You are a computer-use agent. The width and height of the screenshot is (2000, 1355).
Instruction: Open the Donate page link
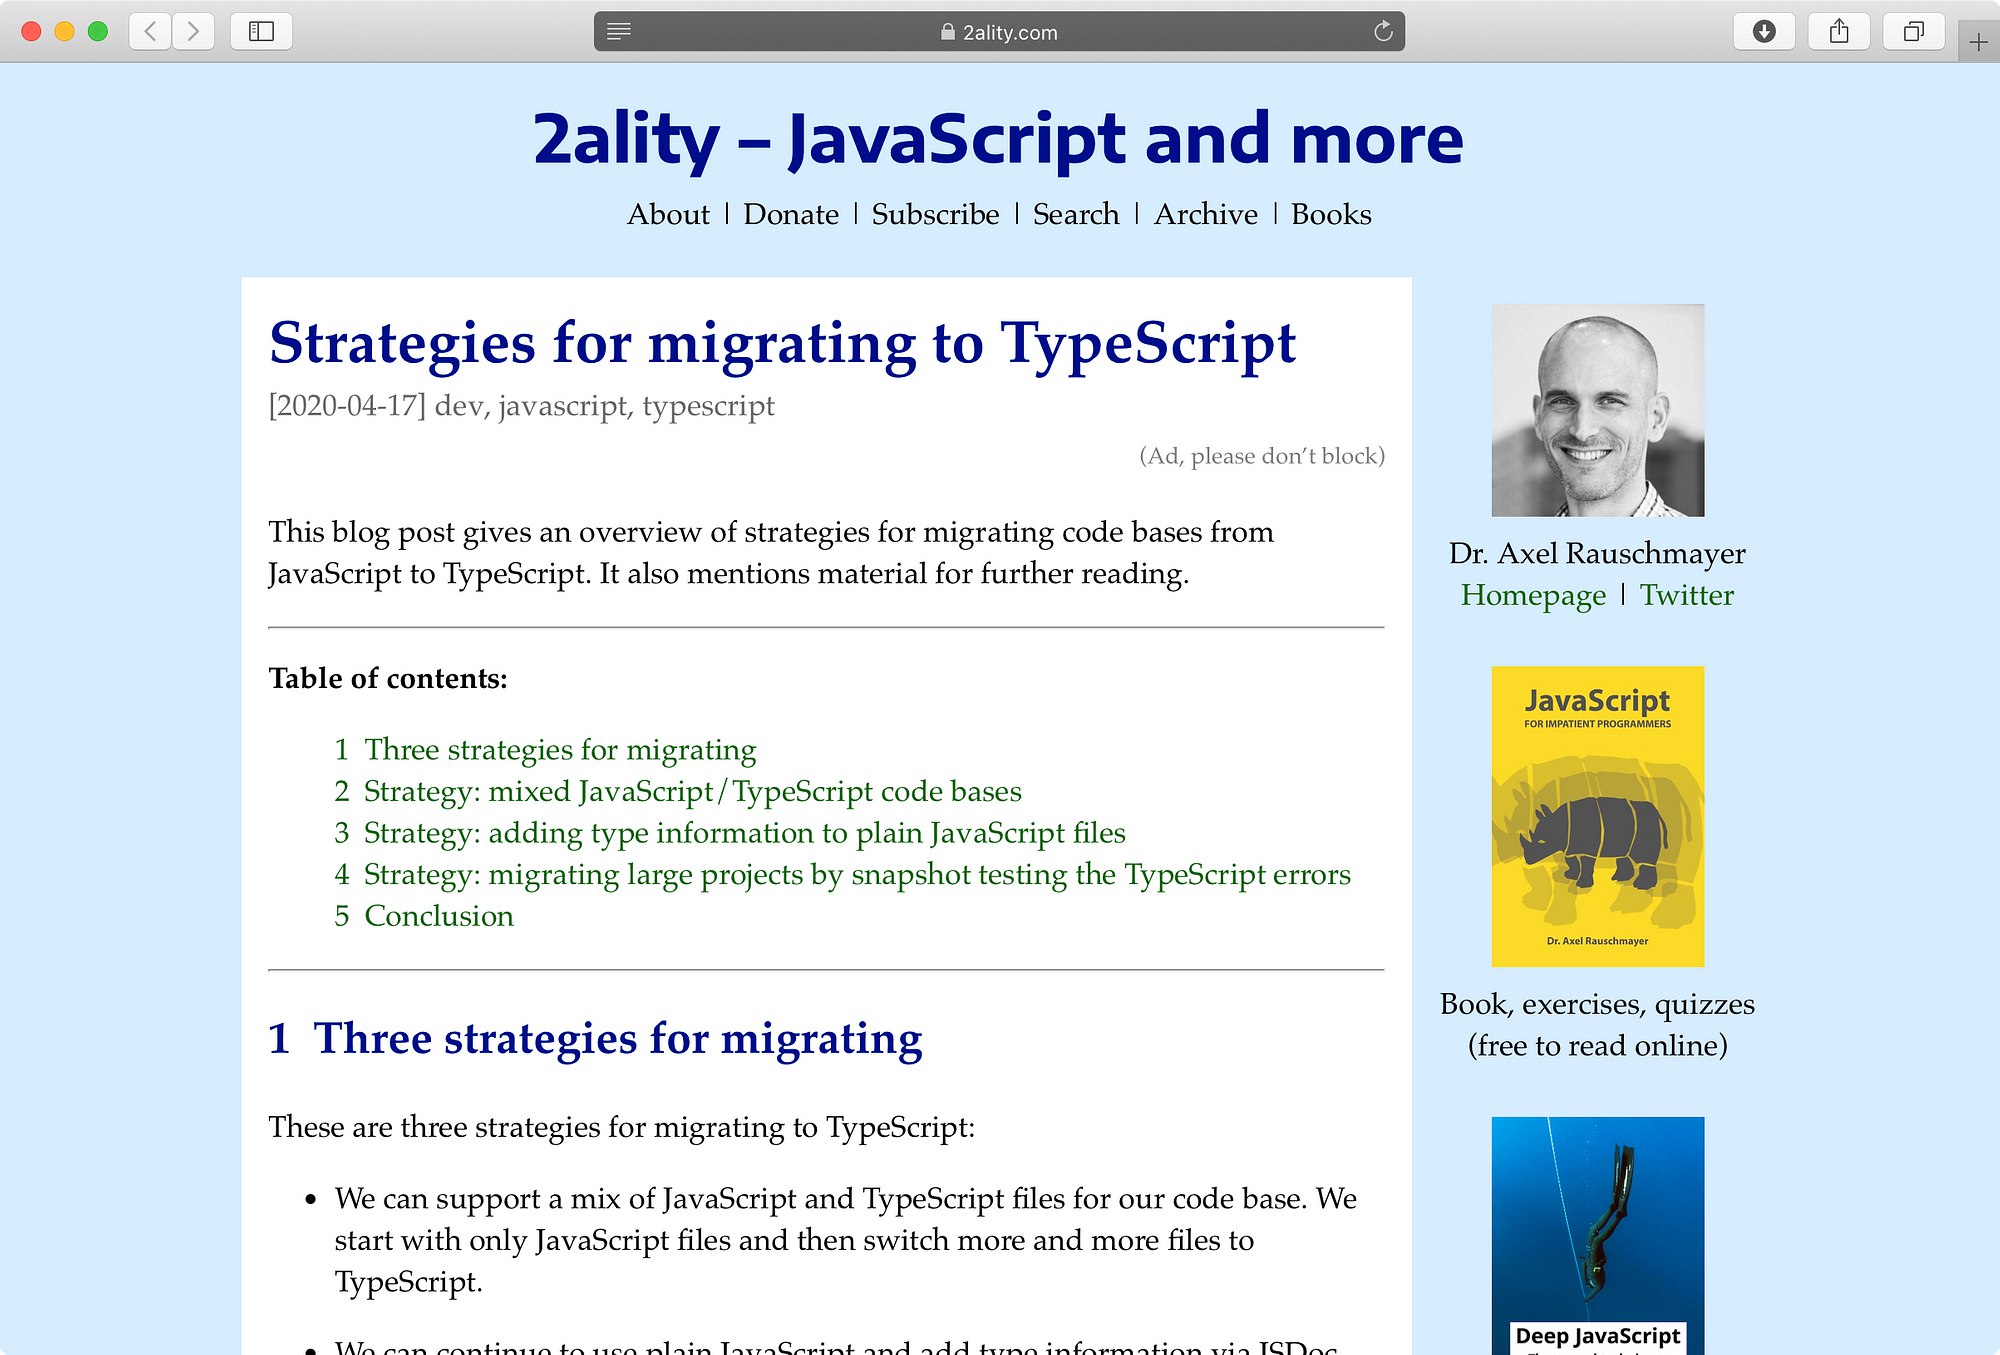[x=791, y=214]
